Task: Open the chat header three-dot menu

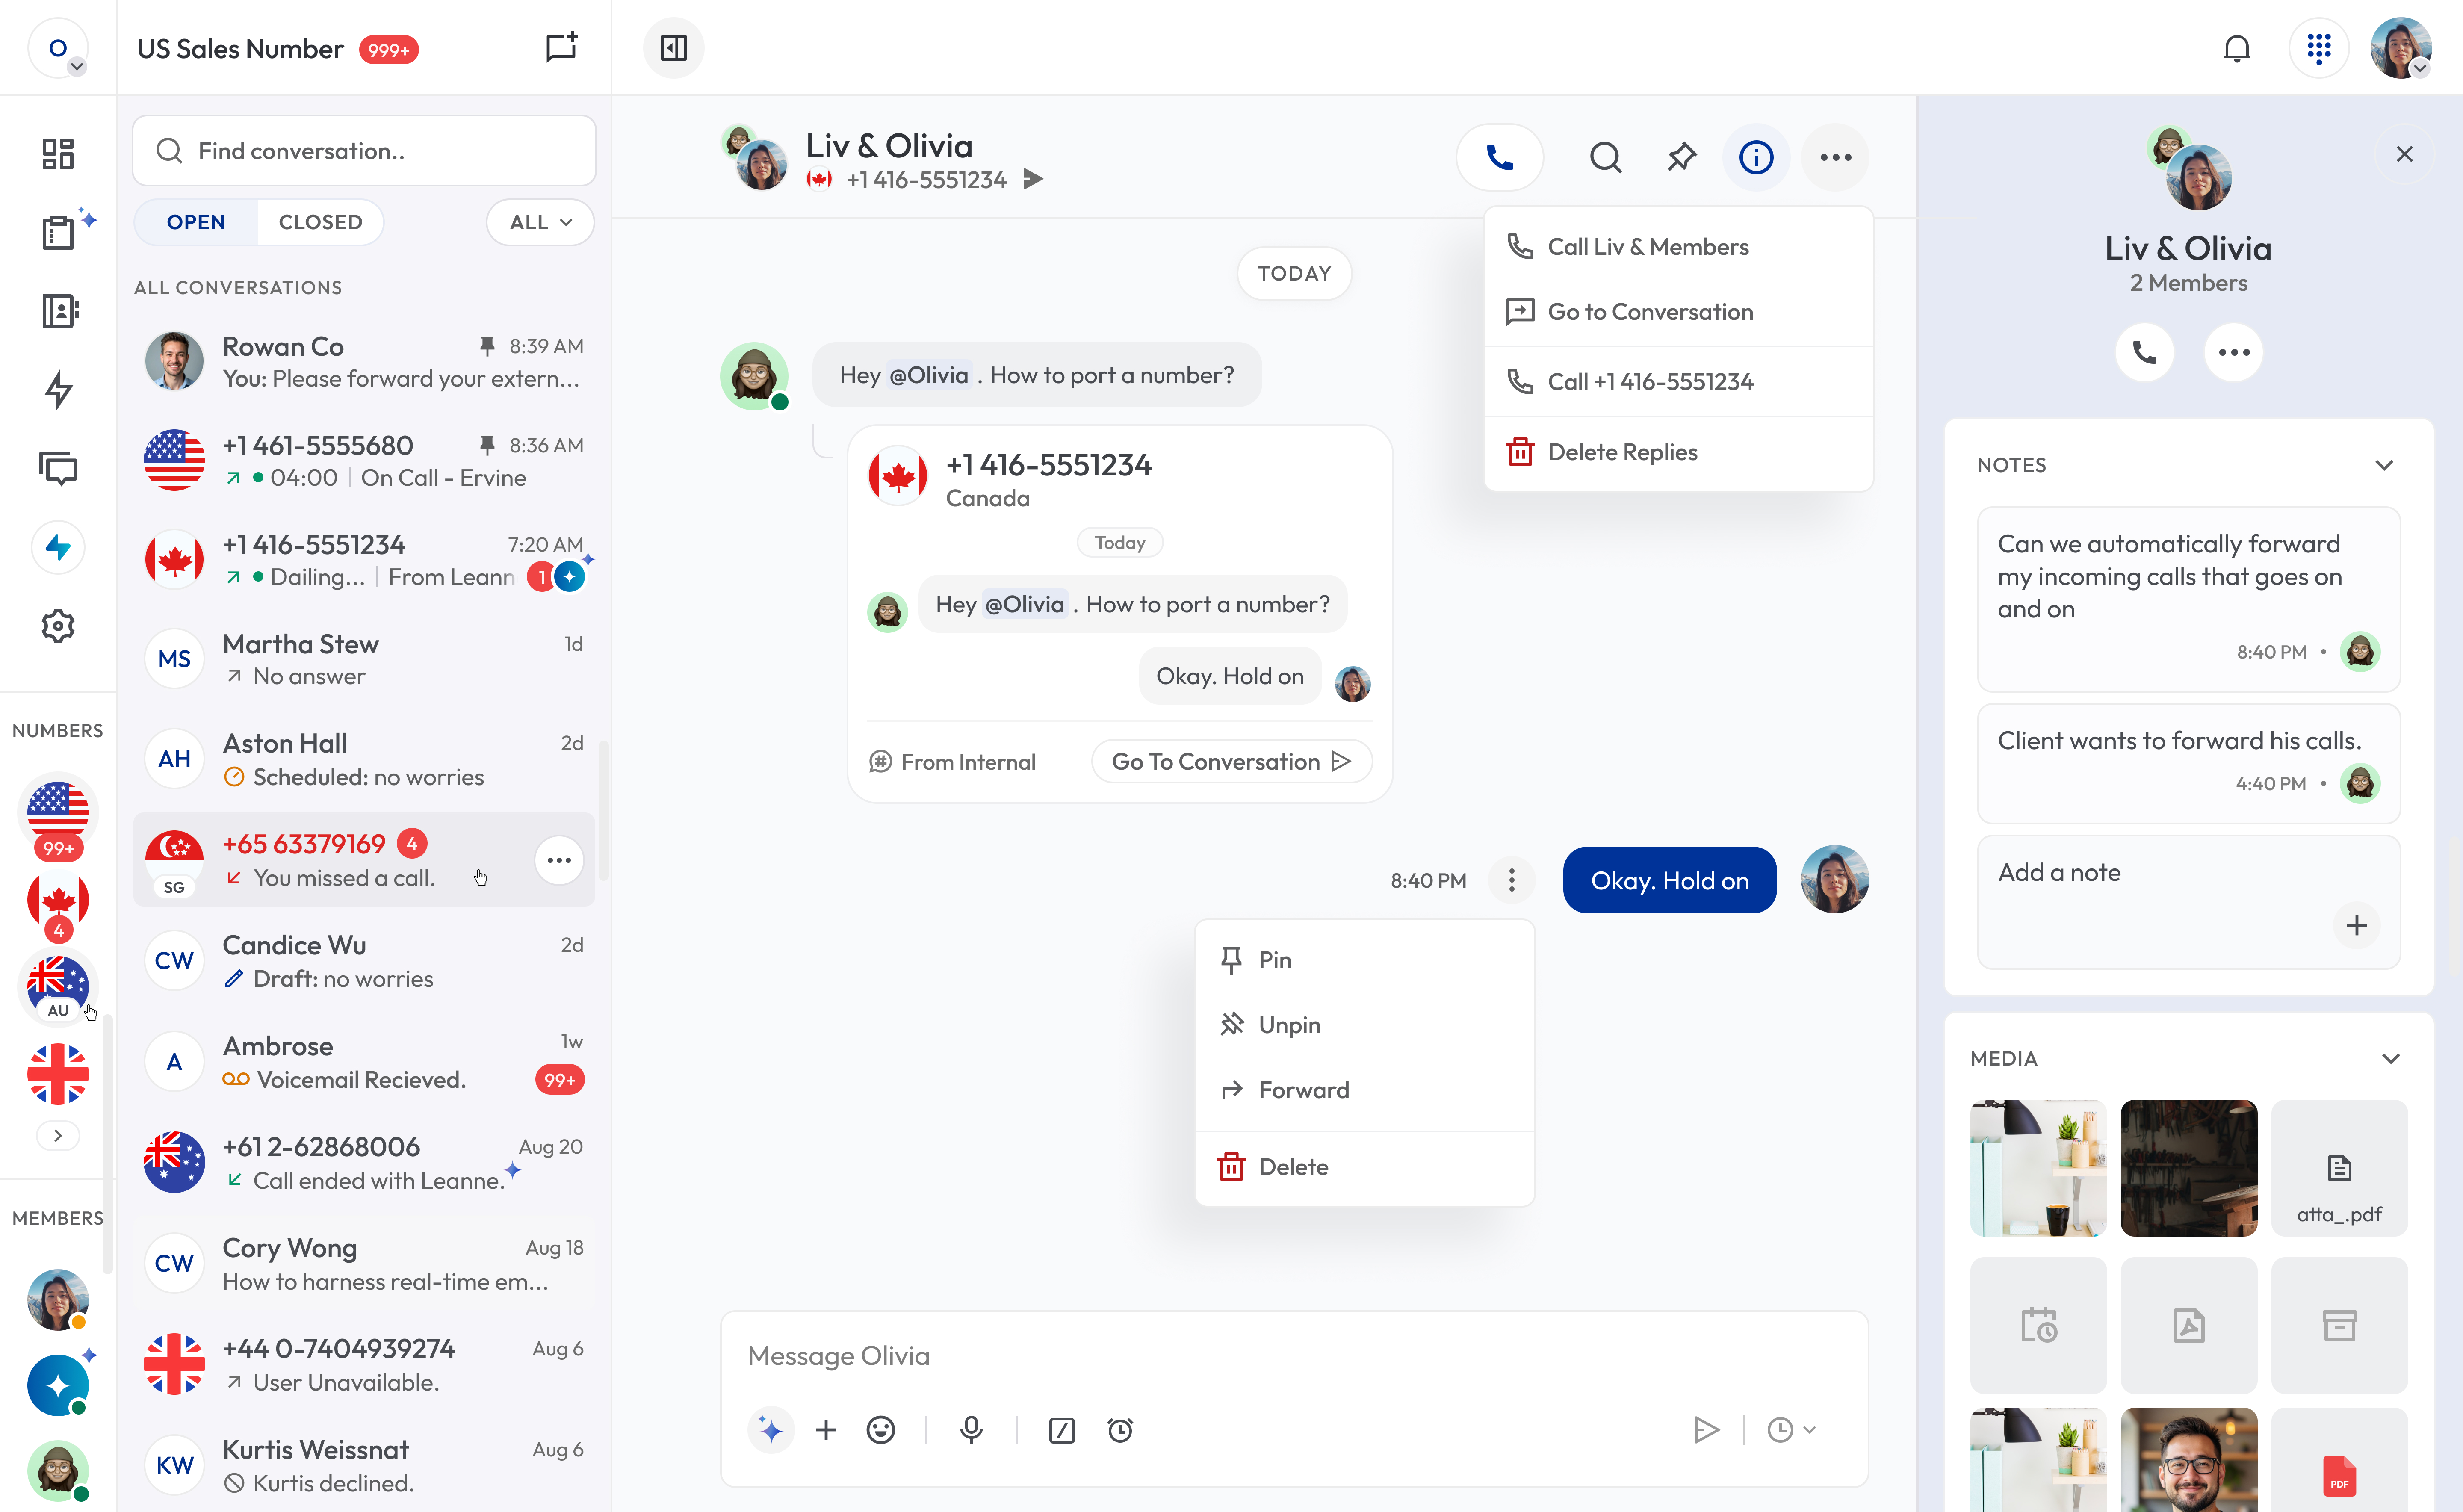Action: point(1835,157)
